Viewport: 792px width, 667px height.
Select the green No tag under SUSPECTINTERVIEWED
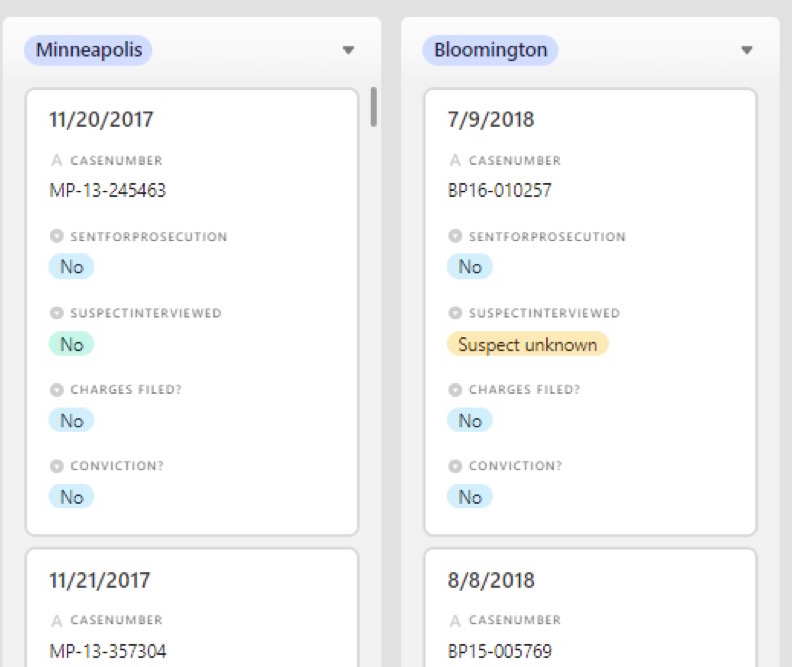pyautogui.click(x=71, y=344)
